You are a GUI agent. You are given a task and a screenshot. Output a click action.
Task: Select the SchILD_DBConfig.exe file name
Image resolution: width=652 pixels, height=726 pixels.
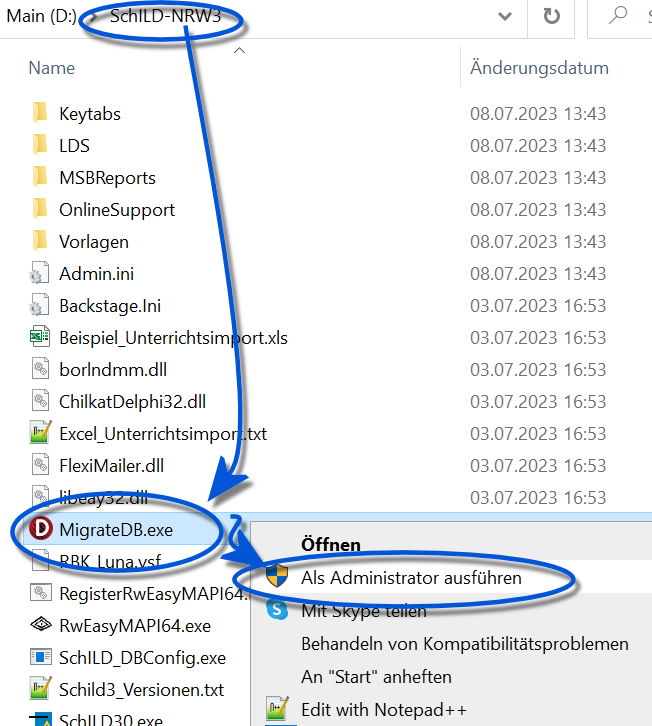(142, 657)
